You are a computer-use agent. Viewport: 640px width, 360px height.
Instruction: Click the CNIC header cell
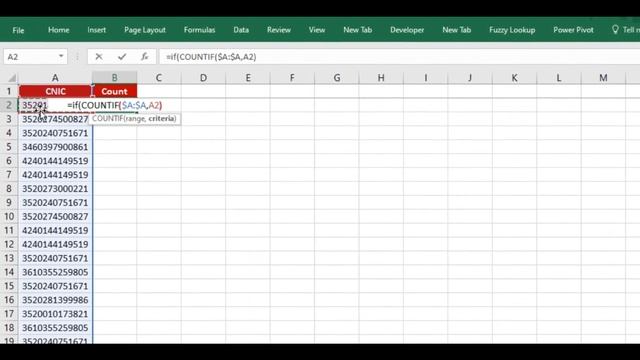(55, 91)
